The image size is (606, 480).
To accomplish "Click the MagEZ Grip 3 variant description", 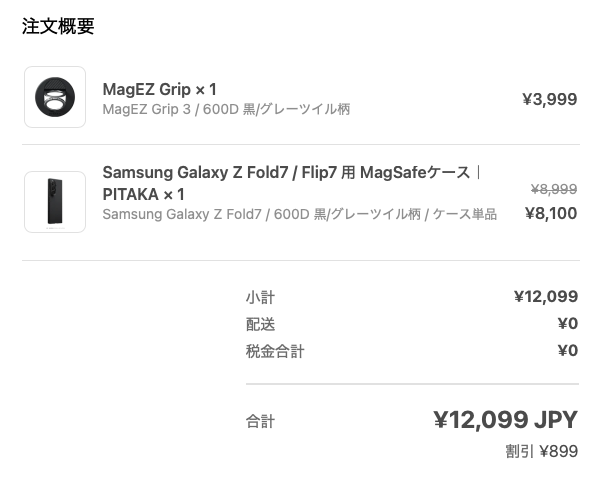I will pos(226,109).
